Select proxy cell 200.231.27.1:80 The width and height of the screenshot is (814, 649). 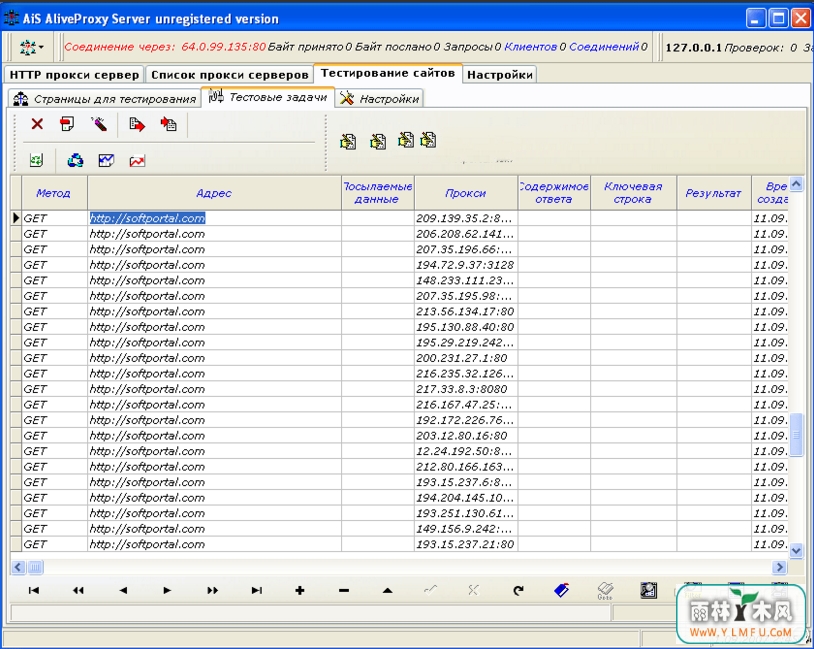click(466, 358)
